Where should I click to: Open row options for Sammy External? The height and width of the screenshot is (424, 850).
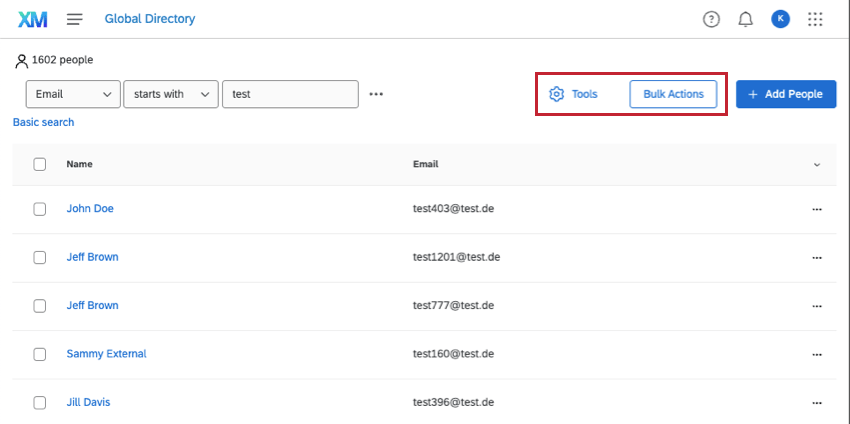(x=817, y=354)
